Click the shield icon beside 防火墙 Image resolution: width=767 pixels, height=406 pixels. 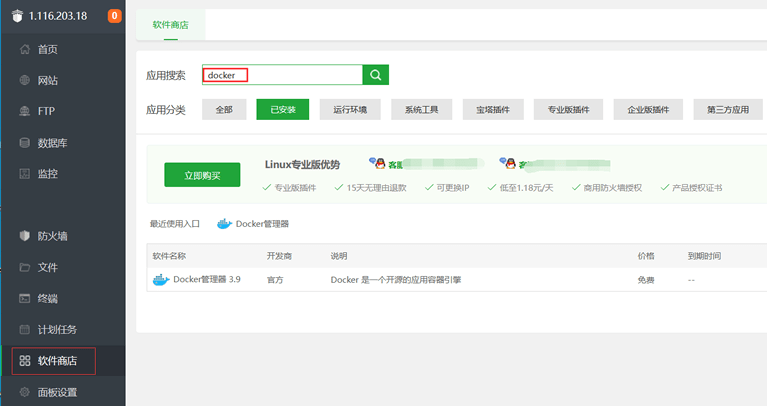(24, 236)
